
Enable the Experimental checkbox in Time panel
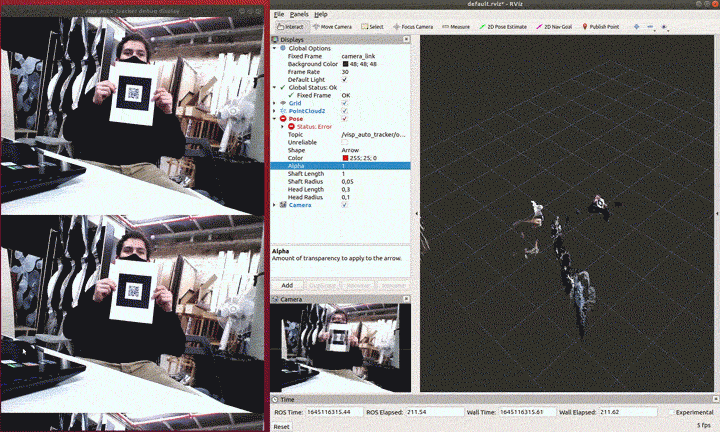pyautogui.click(x=670, y=412)
